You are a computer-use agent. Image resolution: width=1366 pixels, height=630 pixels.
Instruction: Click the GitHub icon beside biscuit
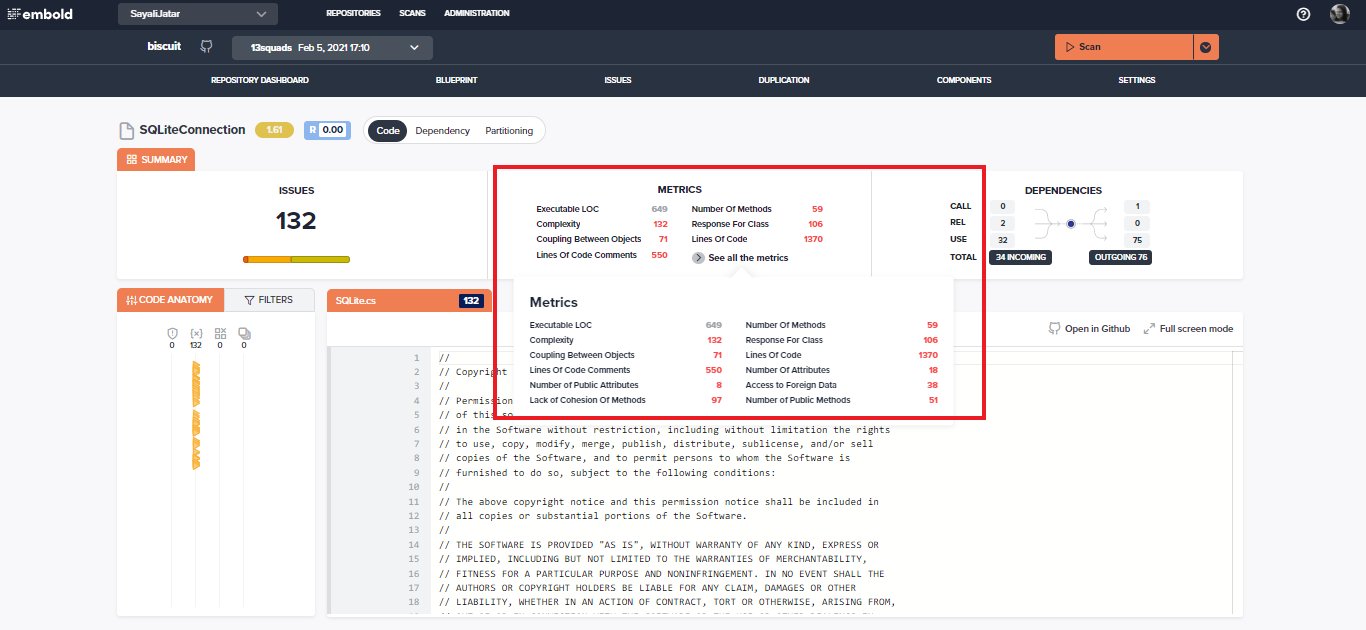click(x=207, y=47)
